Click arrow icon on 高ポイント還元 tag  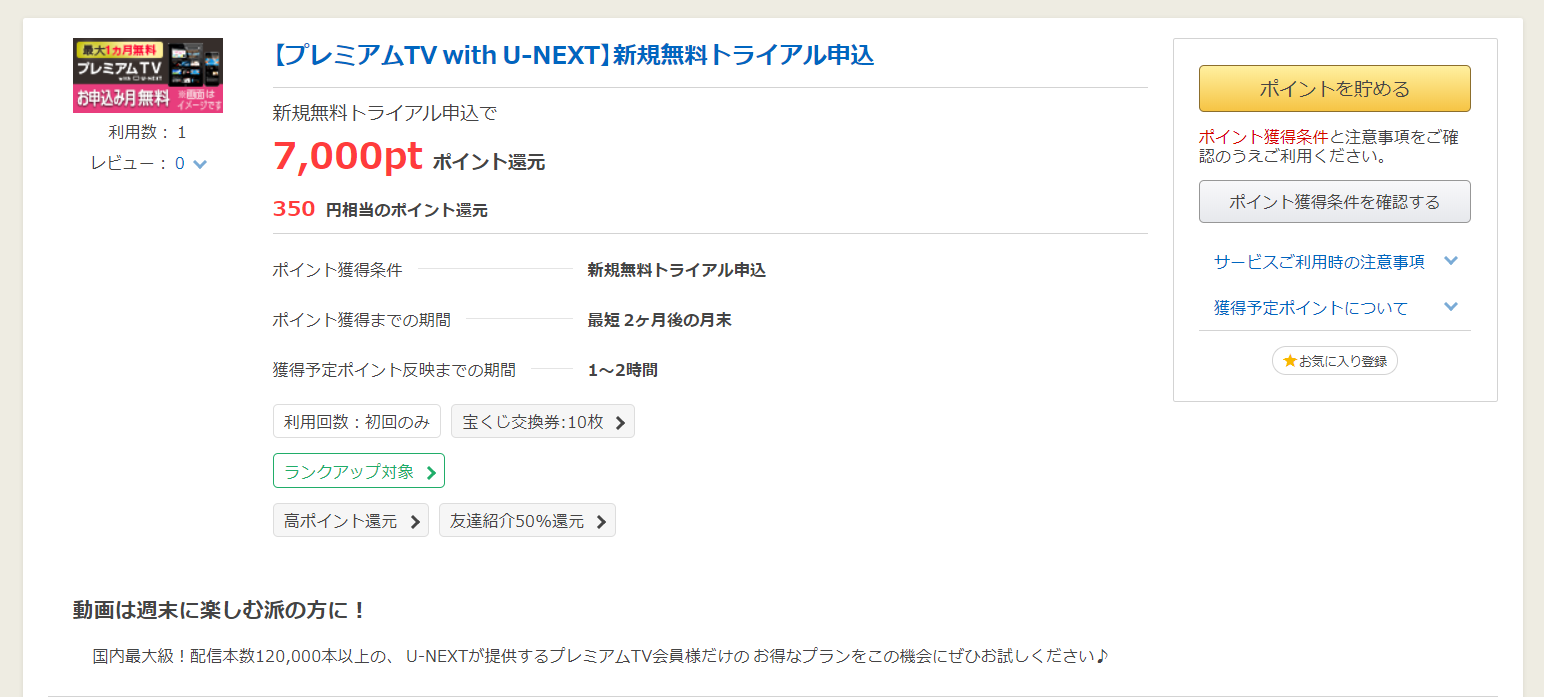coord(415,521)
